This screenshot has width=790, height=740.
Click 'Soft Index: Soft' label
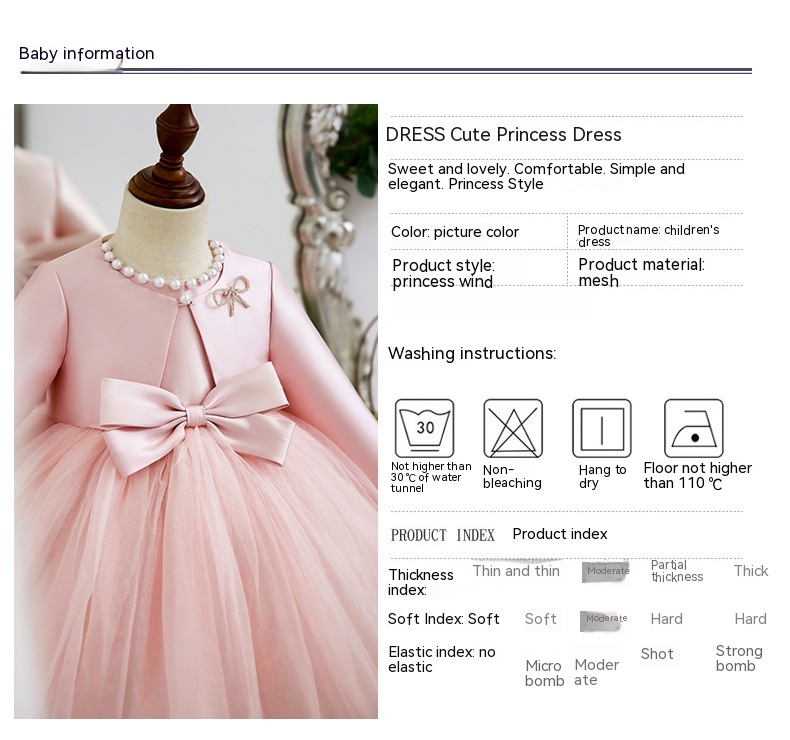click(443, 619)
